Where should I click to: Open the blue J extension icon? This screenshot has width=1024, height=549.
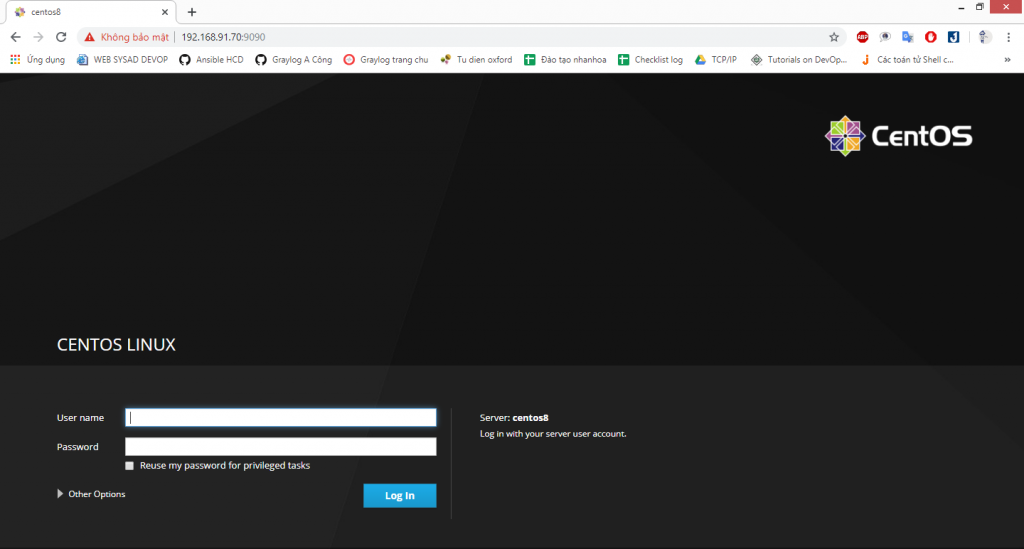[x=953, y=37]
